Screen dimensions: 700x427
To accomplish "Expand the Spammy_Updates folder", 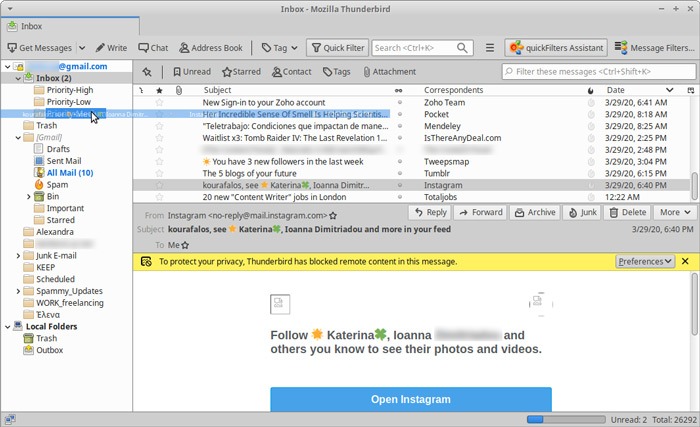I will click(18, 291).
